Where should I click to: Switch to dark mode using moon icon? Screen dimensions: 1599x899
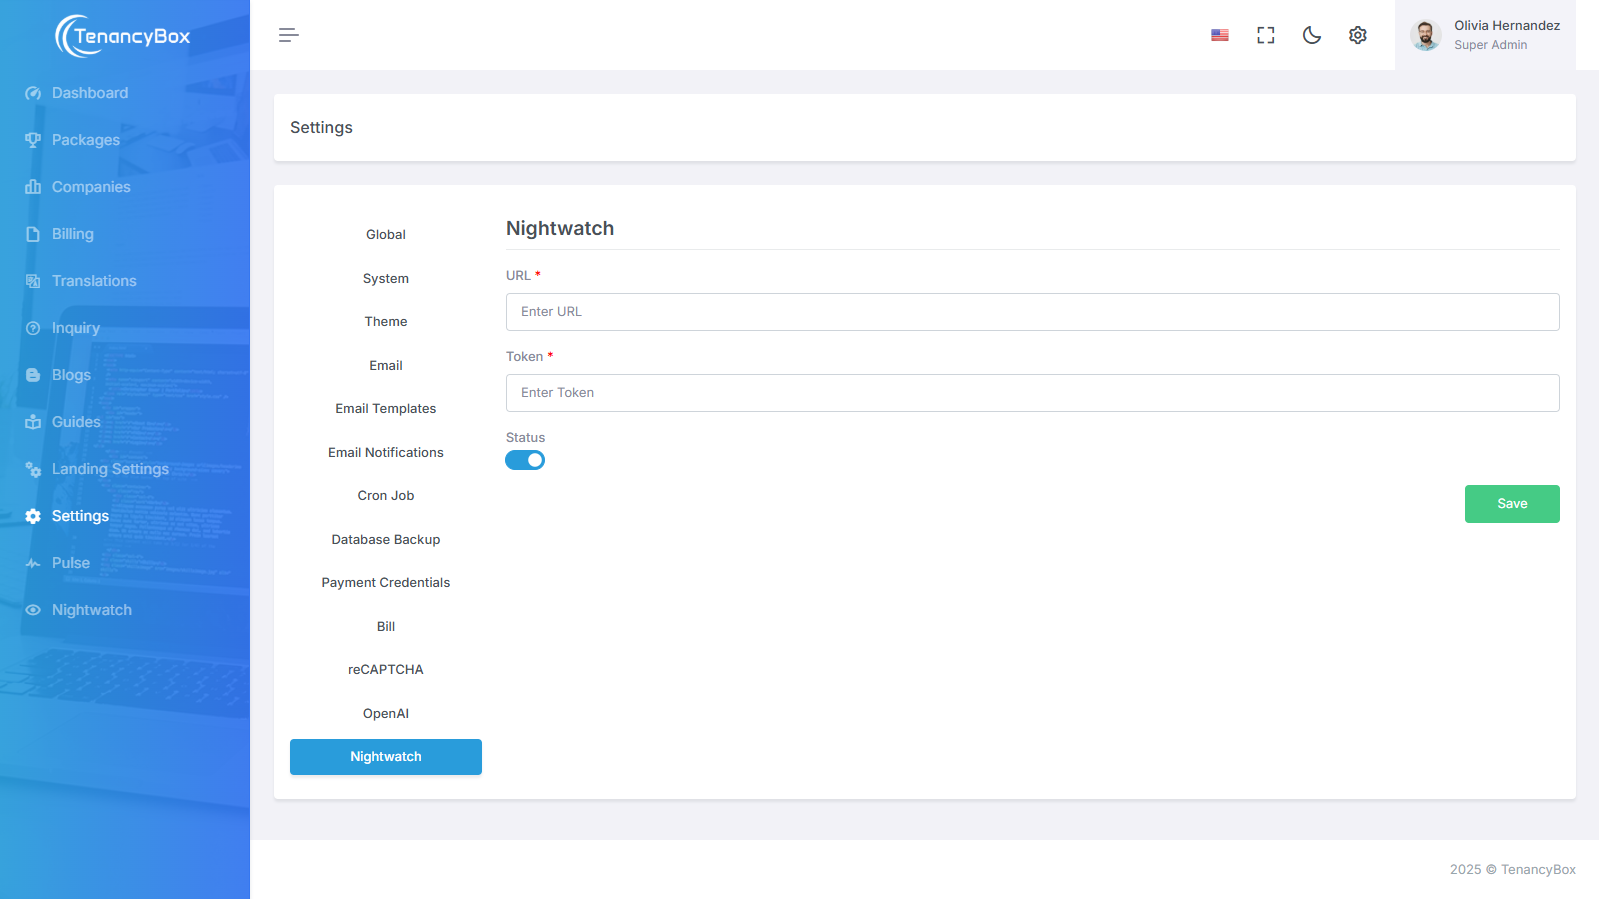pyautogui.click(x=1312, y=35)
